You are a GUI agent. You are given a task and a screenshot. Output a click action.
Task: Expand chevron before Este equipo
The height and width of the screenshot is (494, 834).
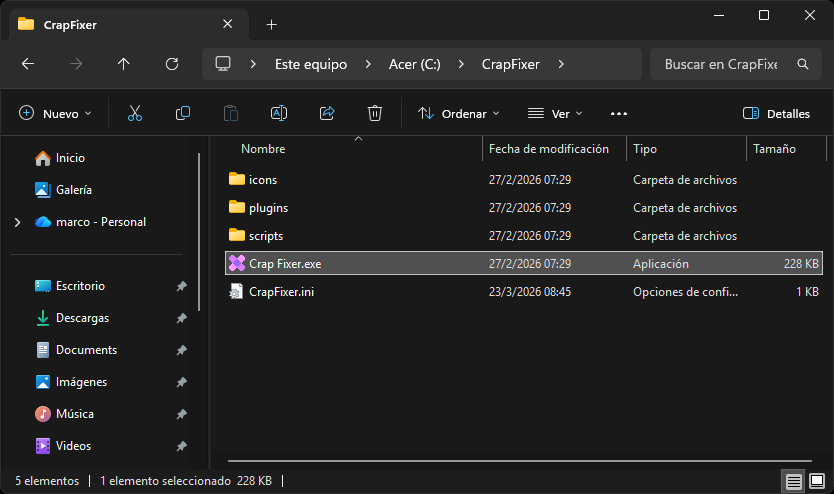click(x=253, y=64)
